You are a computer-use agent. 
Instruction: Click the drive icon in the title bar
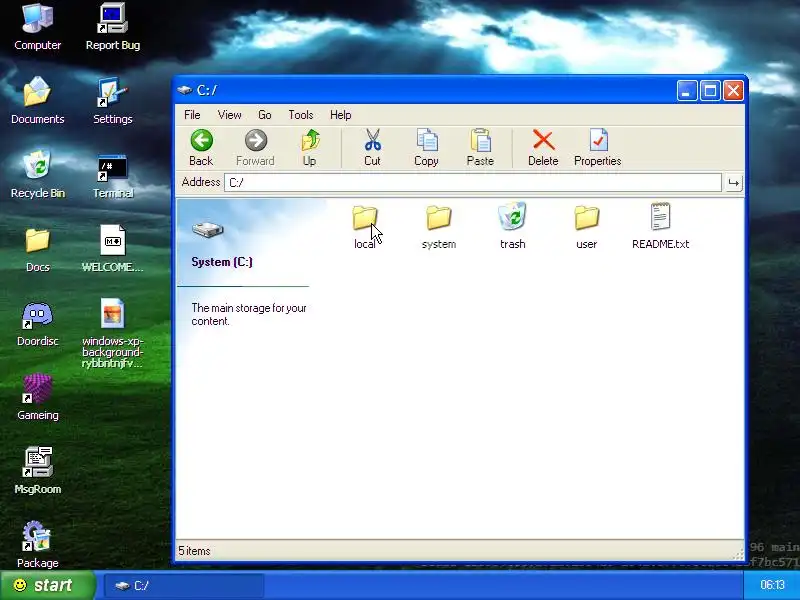click(185, 90)
